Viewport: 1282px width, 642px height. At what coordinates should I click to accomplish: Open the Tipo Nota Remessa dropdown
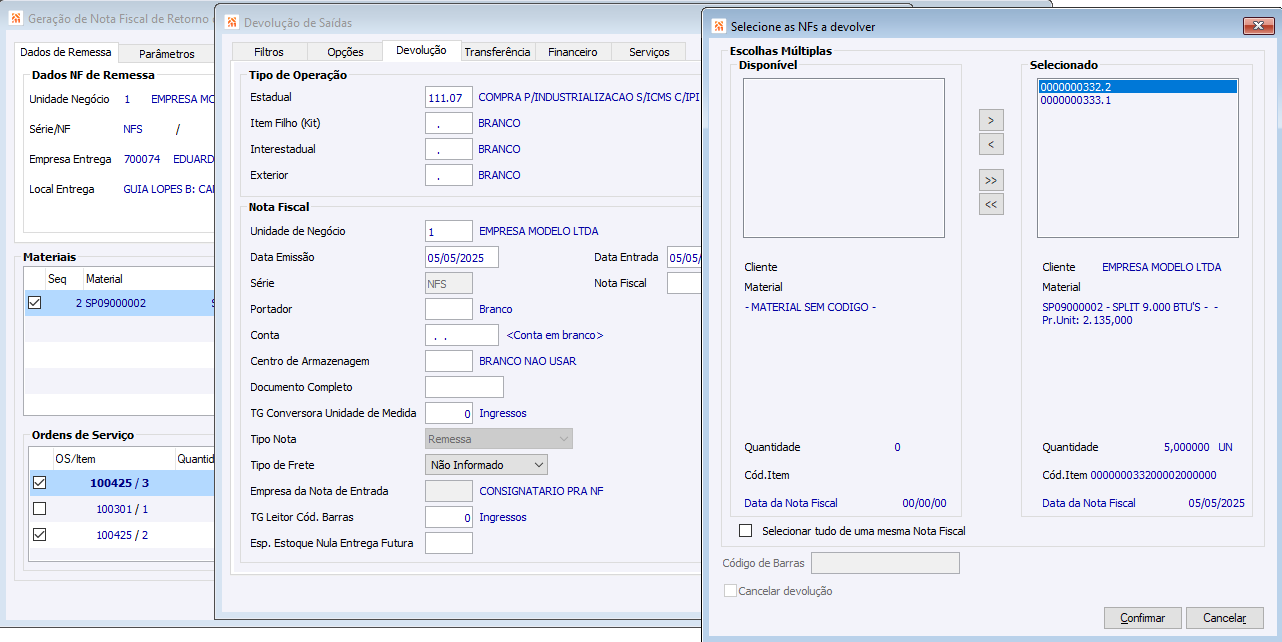click(499, 439)
